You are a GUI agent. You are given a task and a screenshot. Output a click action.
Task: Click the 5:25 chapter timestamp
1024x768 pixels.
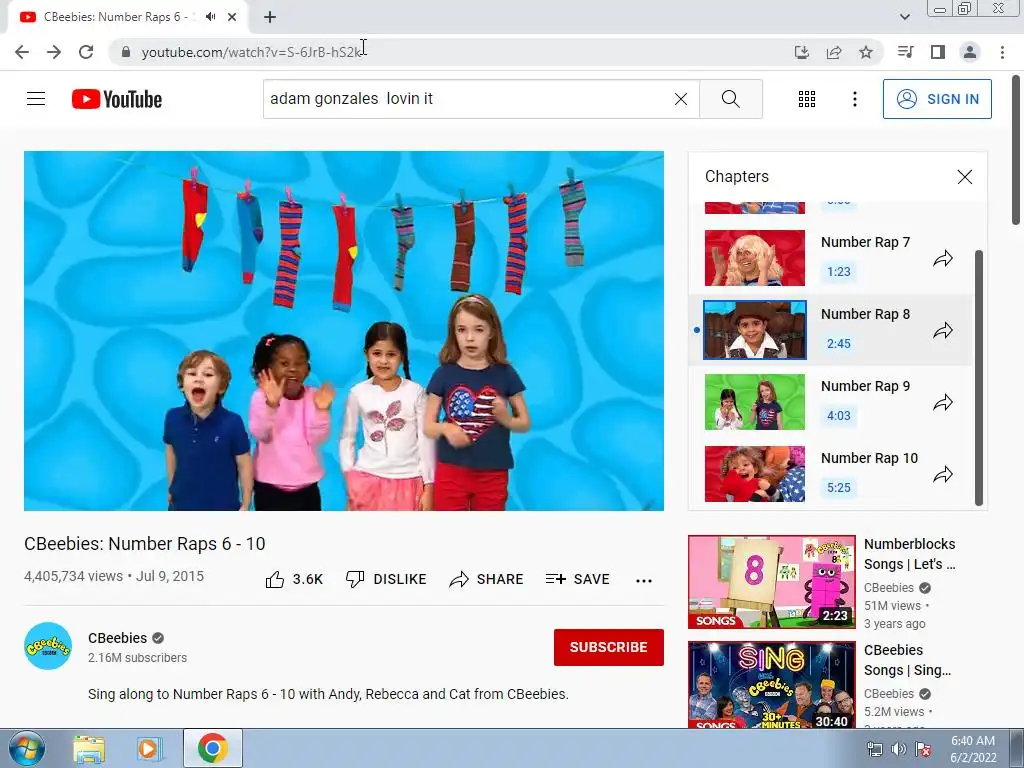coord(839,487)
